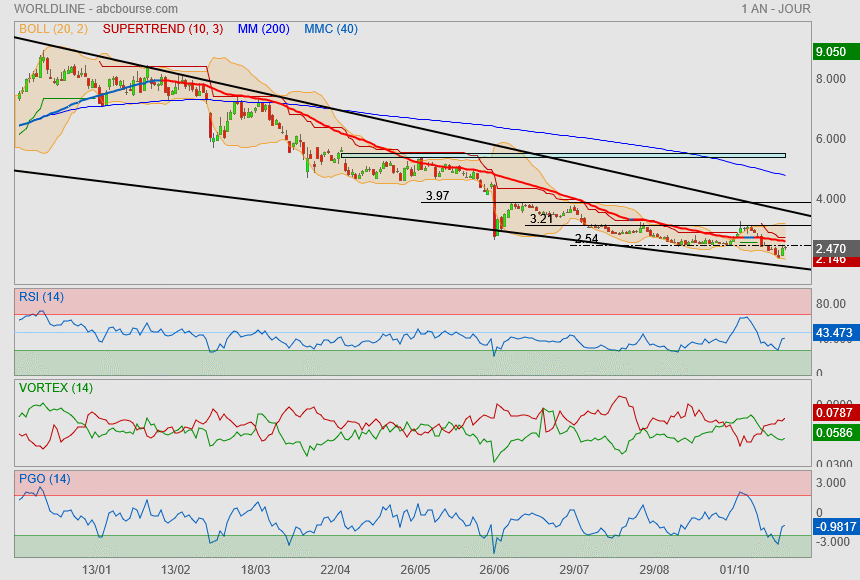Click the green horizontal resistance zone rectangle
This screenshot has height=580, width=860.
tap(562, 155)
